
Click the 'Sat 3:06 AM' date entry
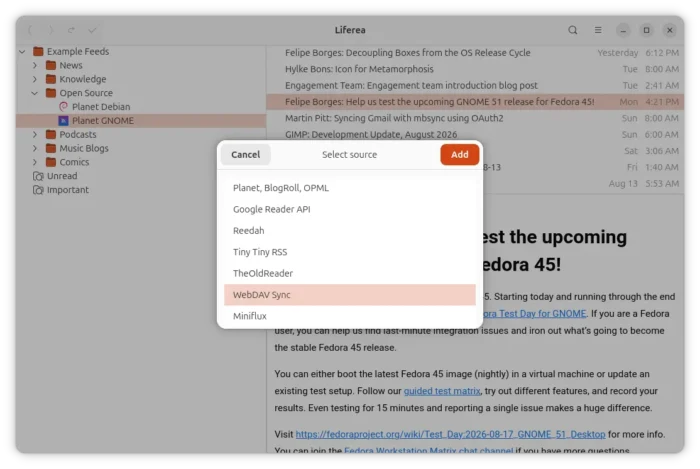click(651, 151)
